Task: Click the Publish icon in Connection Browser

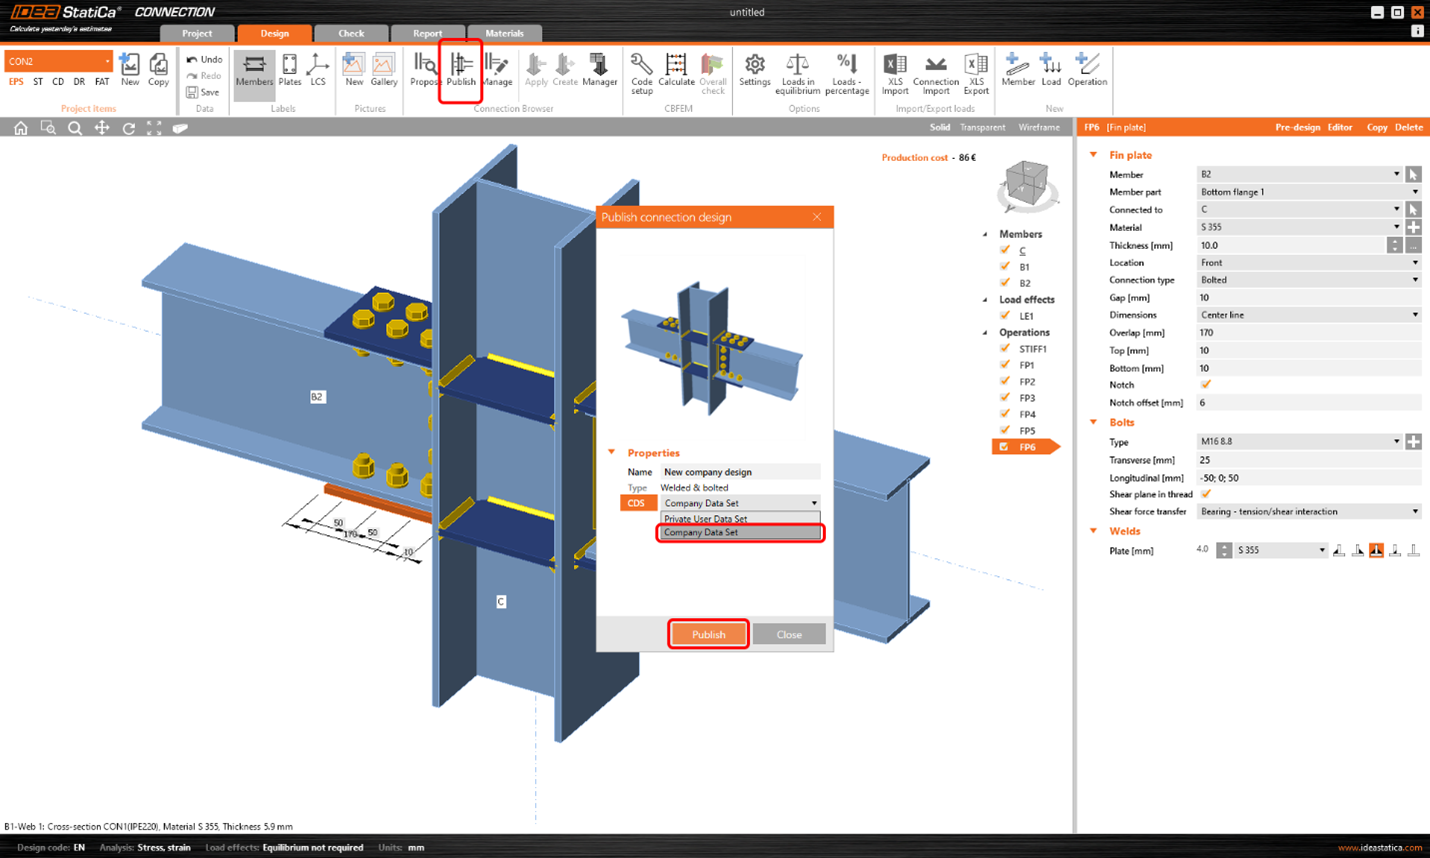Action: click(460, 68)
